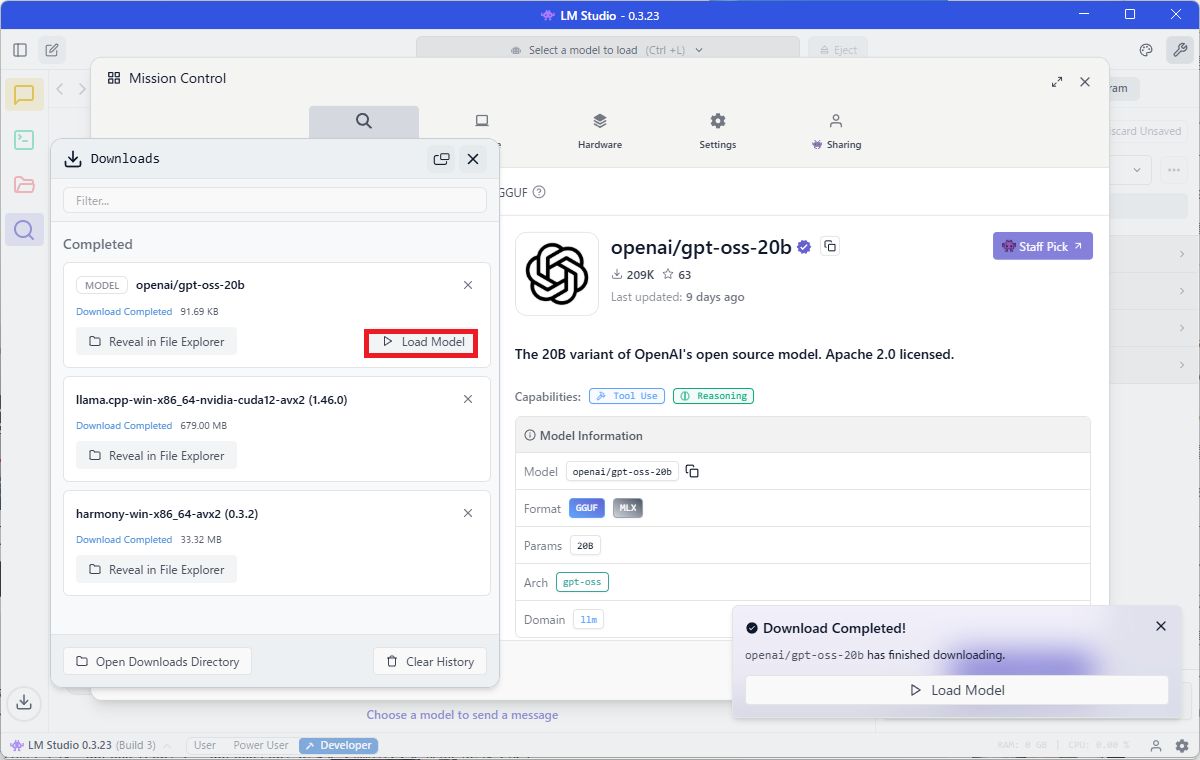Click the Discard Unsaved button
The image size is (1200, 760).
(1144, 131)
